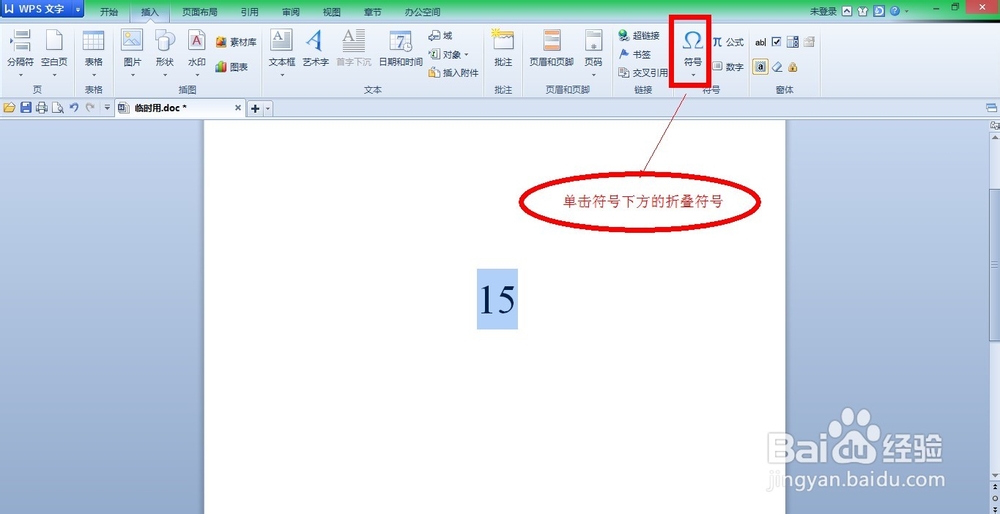Open file with quick toolbar folder icon
The height and width of the screenshot is (514, 1000).
(x=9, y=108)
